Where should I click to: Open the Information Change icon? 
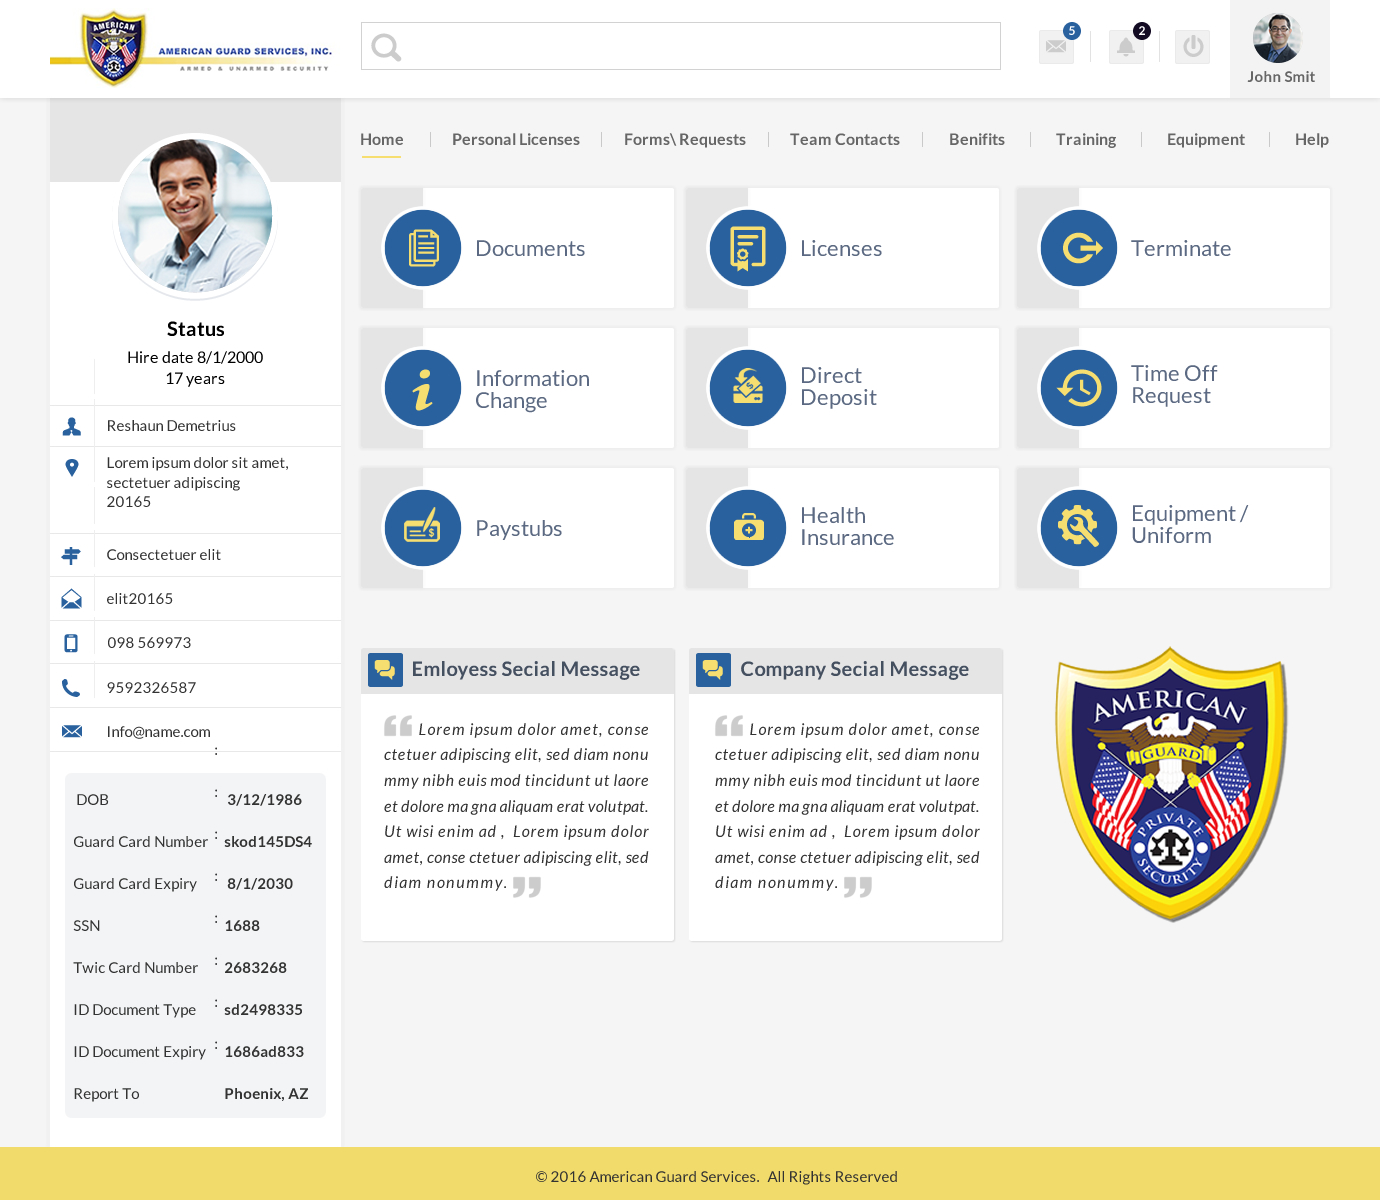423,388
